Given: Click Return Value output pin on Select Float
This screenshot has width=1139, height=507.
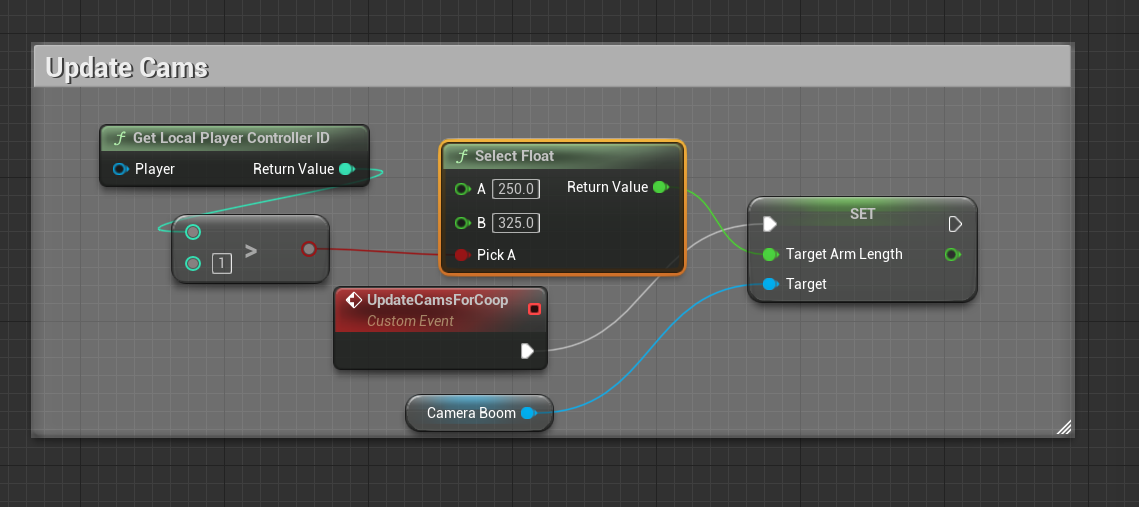Looking at the screenshot, I should [660, 187].
